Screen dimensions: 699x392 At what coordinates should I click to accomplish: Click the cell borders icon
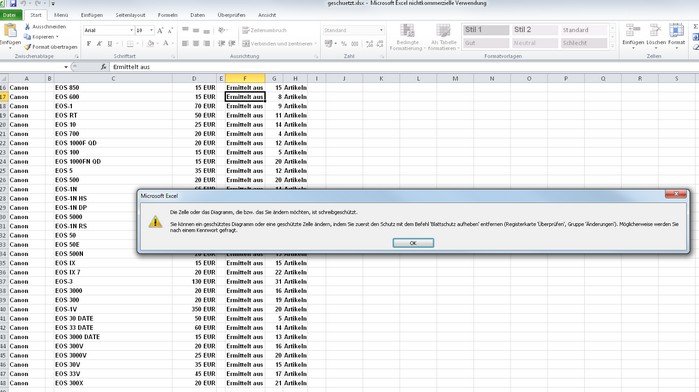click(x=130, y=44)
